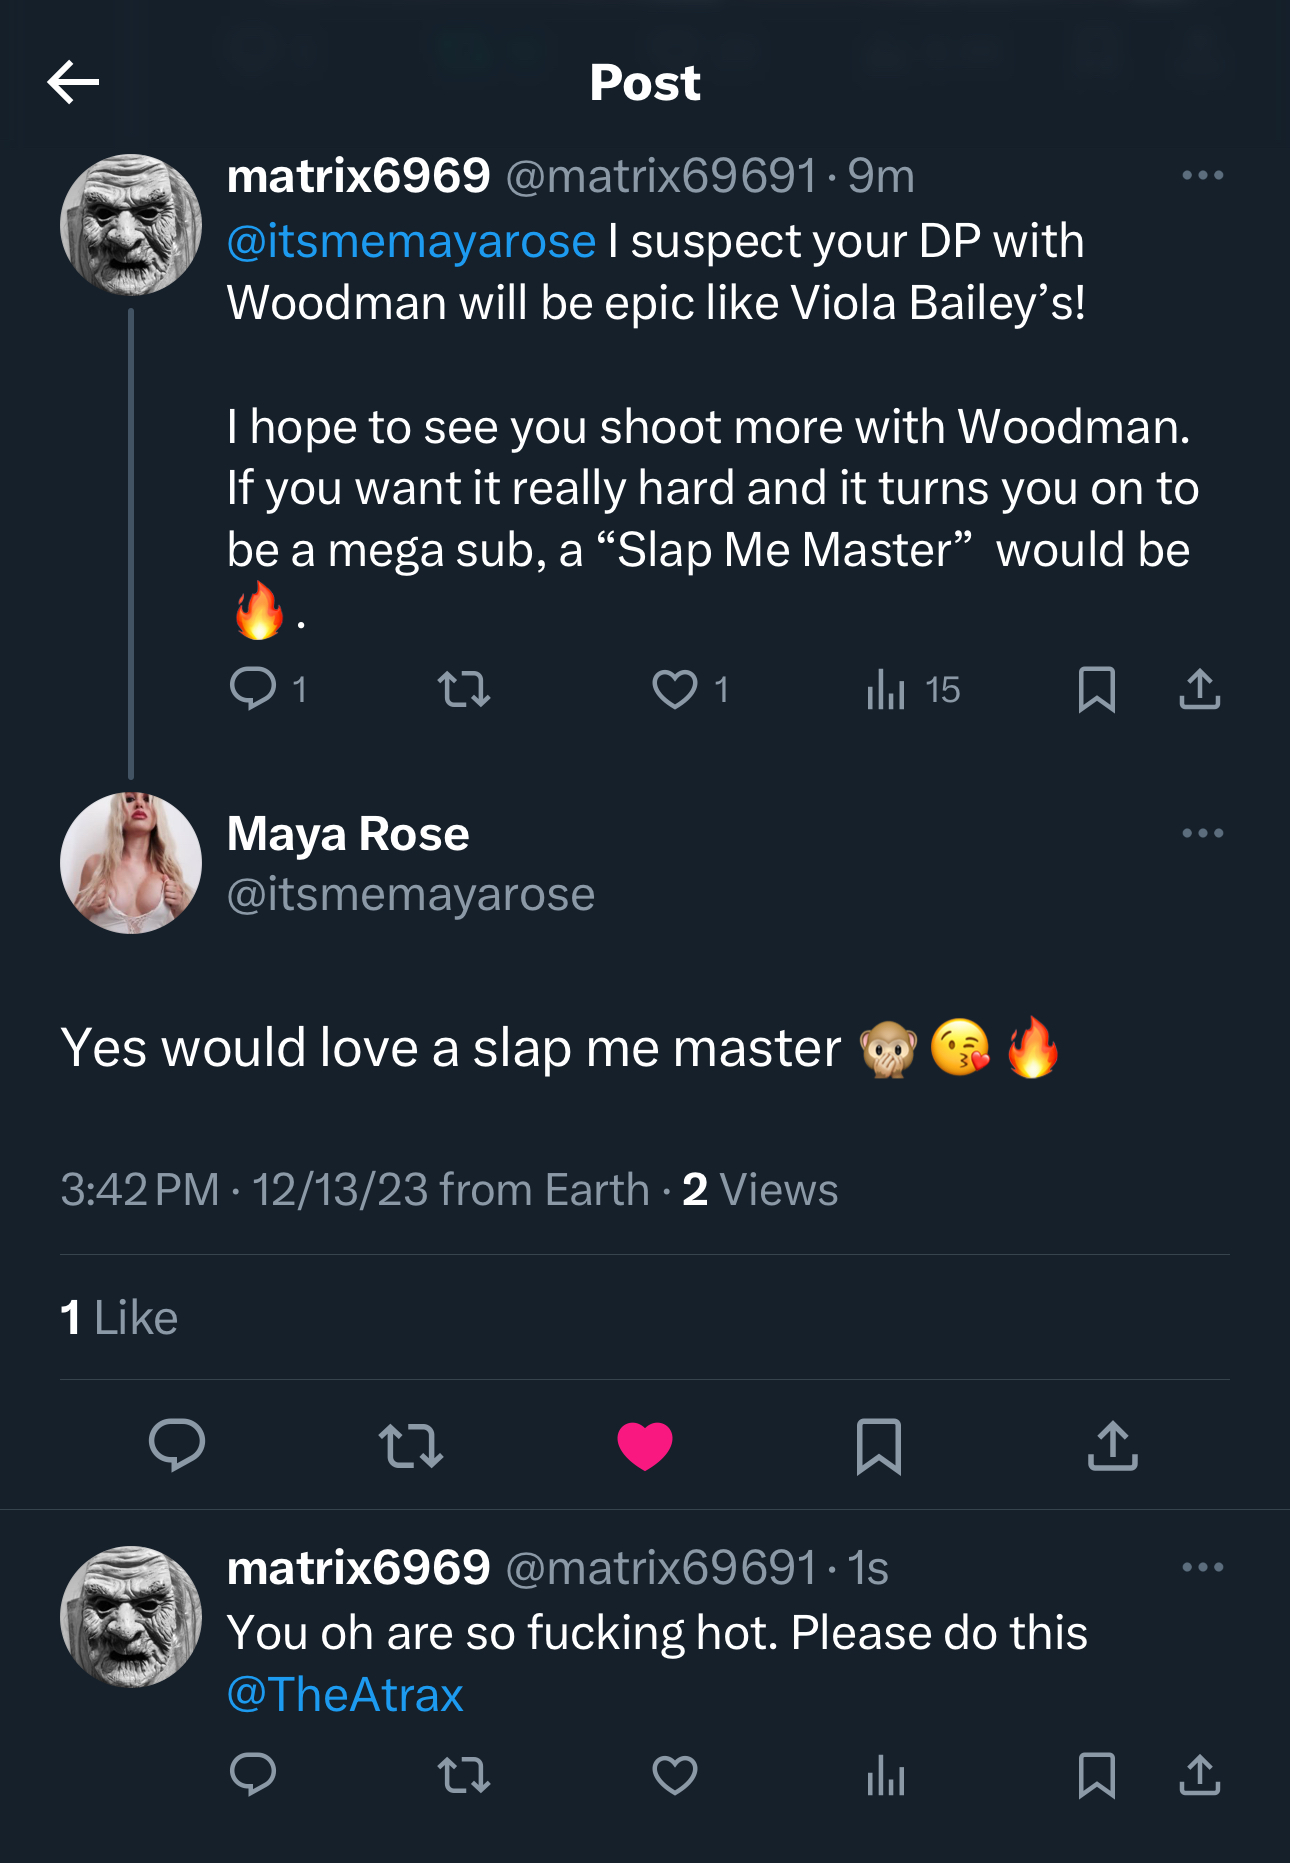Like the first matrix6969 post
This screenshot has width=1290, height=1863.
coord(675,689)
